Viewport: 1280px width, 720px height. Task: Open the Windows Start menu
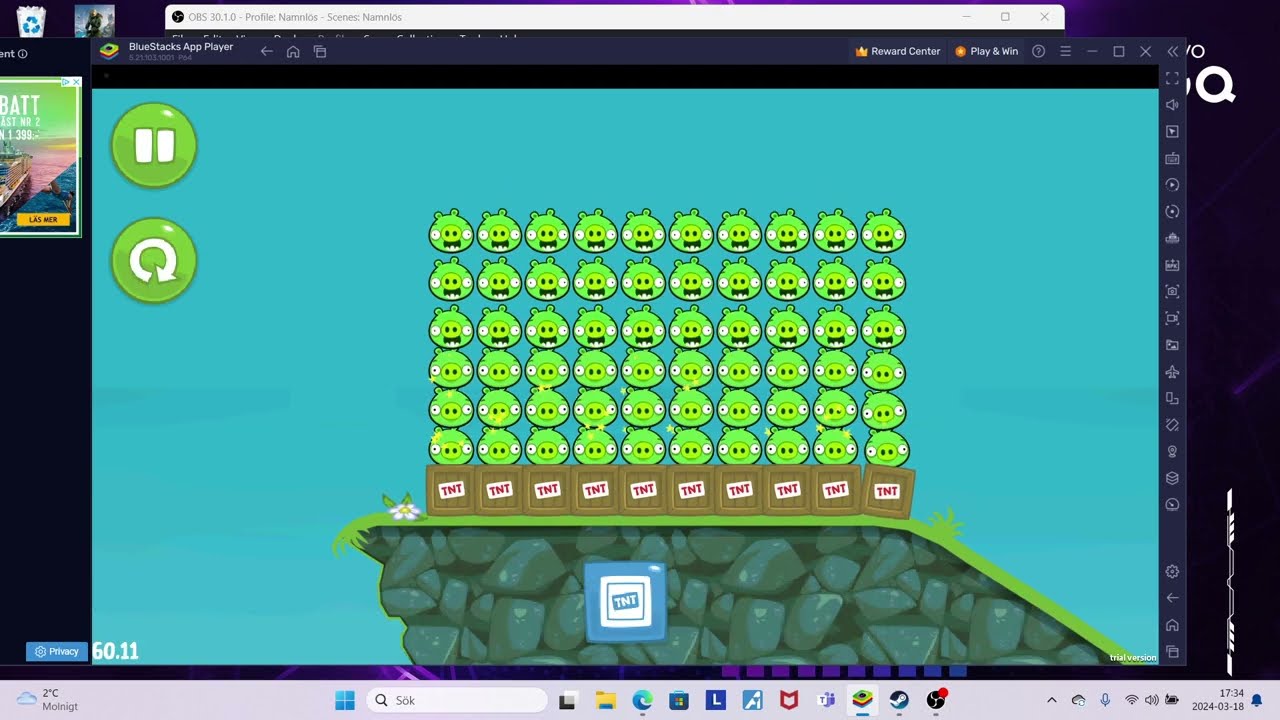[x=345, y=700]
